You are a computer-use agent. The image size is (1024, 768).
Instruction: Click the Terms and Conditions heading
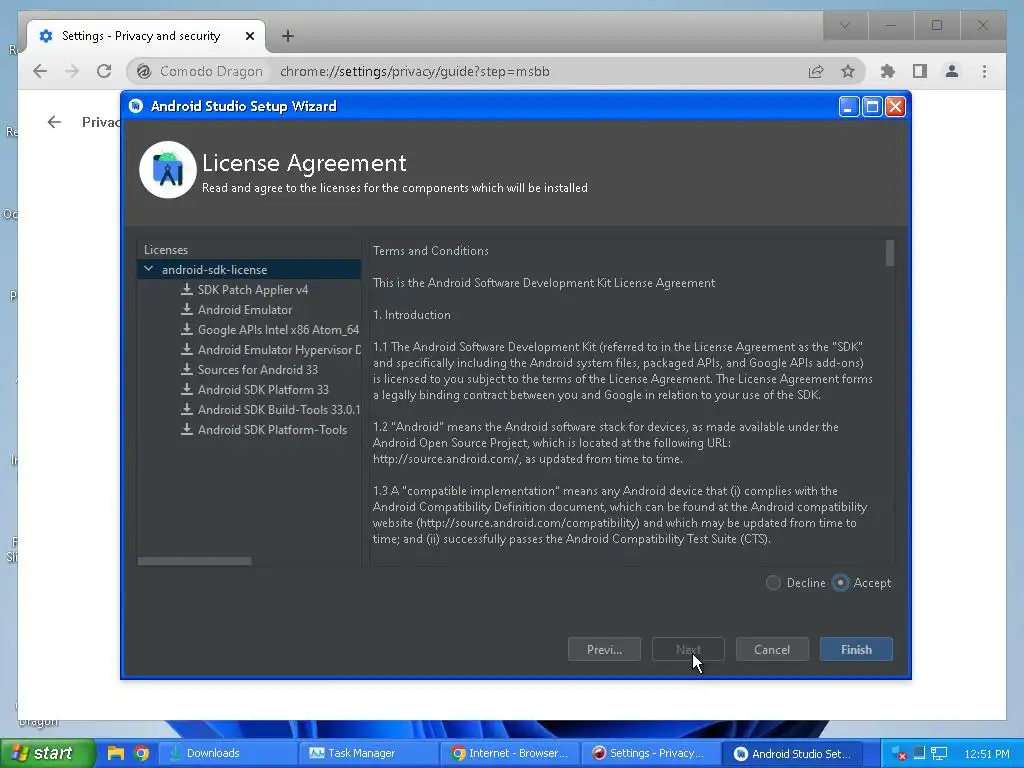430,251
